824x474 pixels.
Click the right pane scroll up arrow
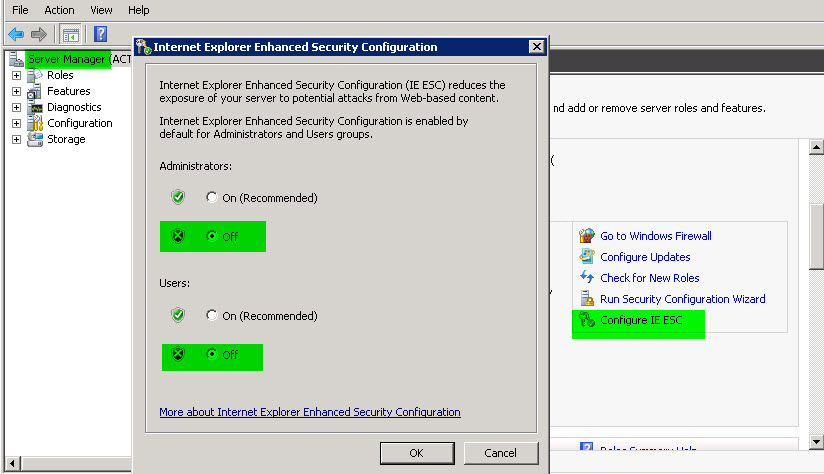point(816,147)
